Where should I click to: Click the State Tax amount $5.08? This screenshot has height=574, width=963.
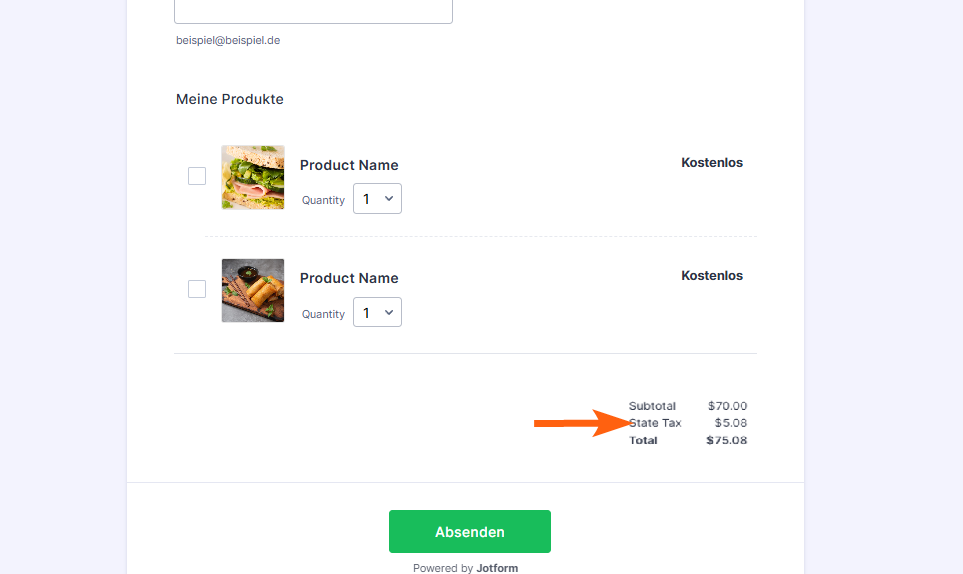(731, 423)
